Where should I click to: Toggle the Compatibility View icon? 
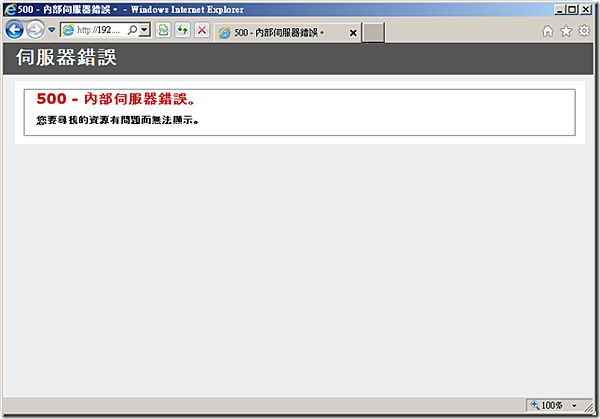coord(163,30)
